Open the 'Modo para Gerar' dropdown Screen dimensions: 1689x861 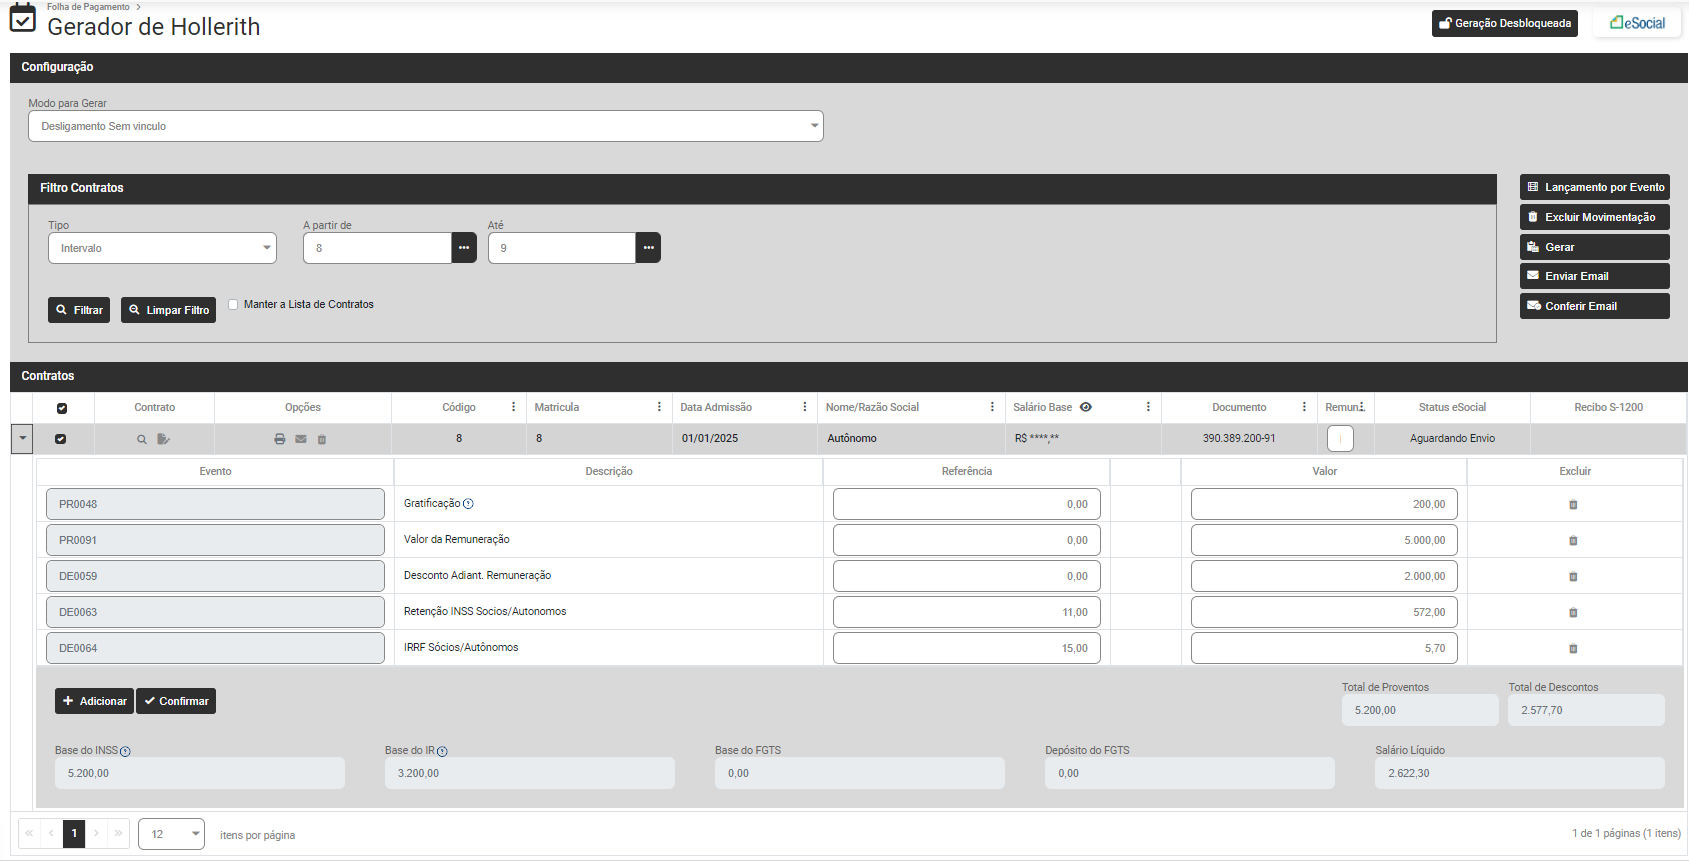(425, 126)
